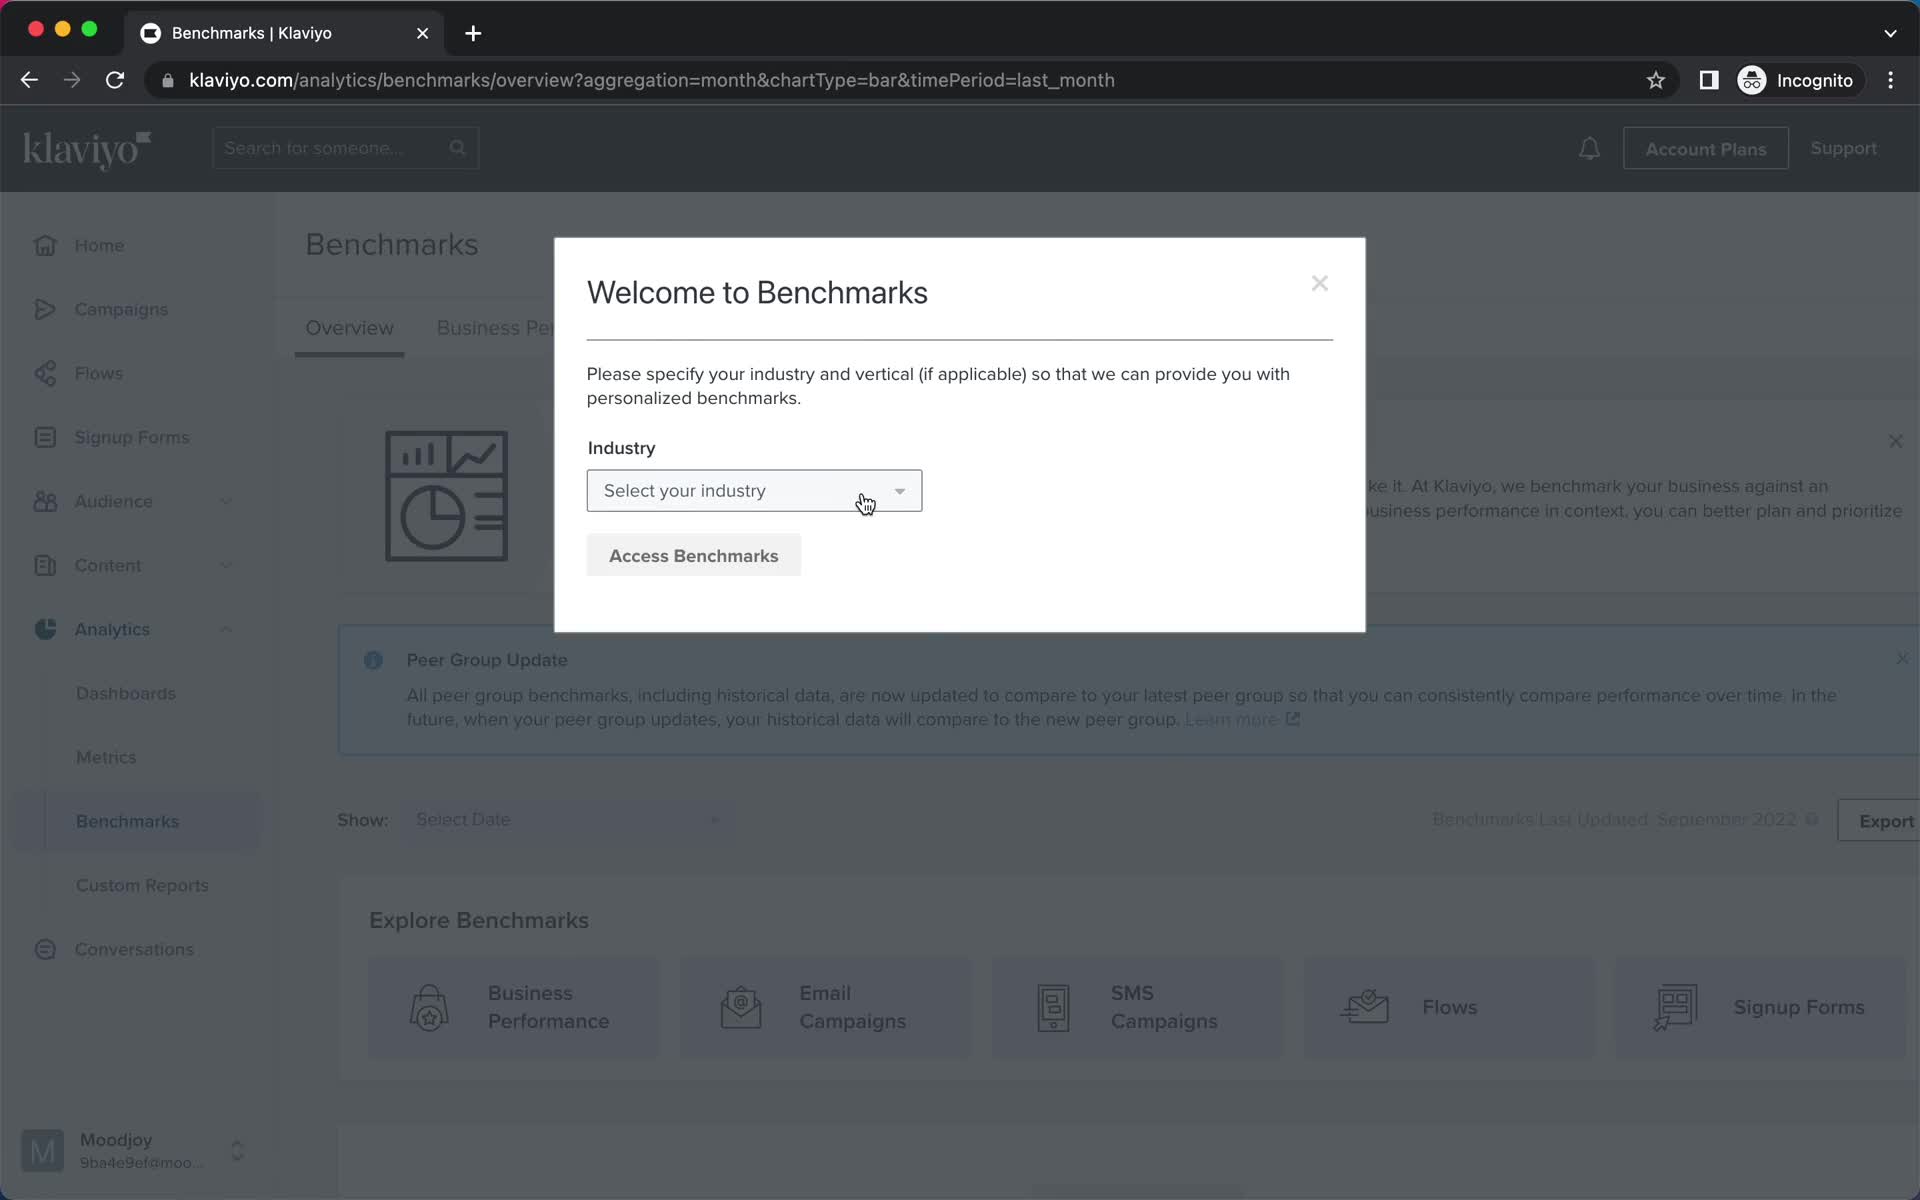Click the browser forward arrow
The height and width of the screenshot is (1200, 1920).
(72, 80)
